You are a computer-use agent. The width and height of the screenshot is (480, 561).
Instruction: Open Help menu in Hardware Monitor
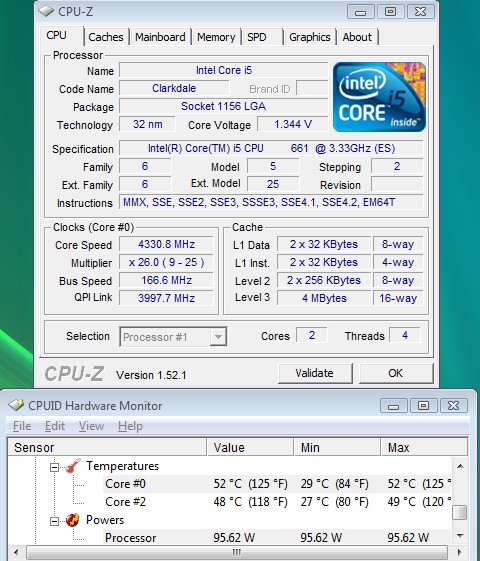(x=130, y=426)
